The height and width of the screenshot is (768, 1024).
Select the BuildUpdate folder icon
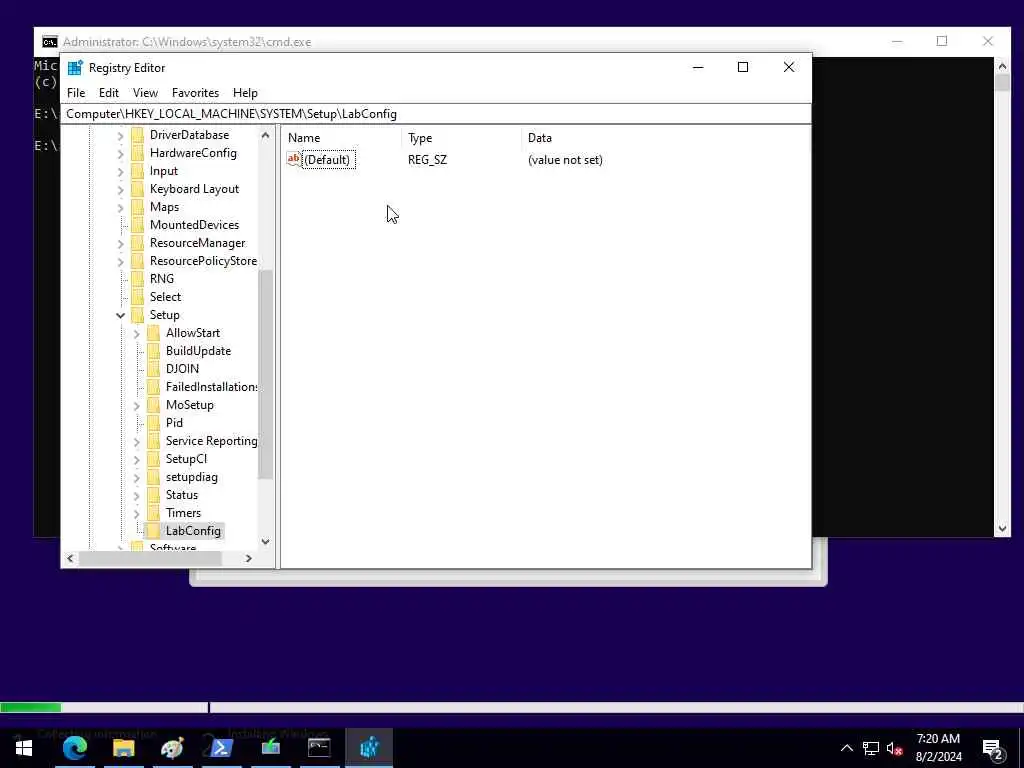click(153, 351)
